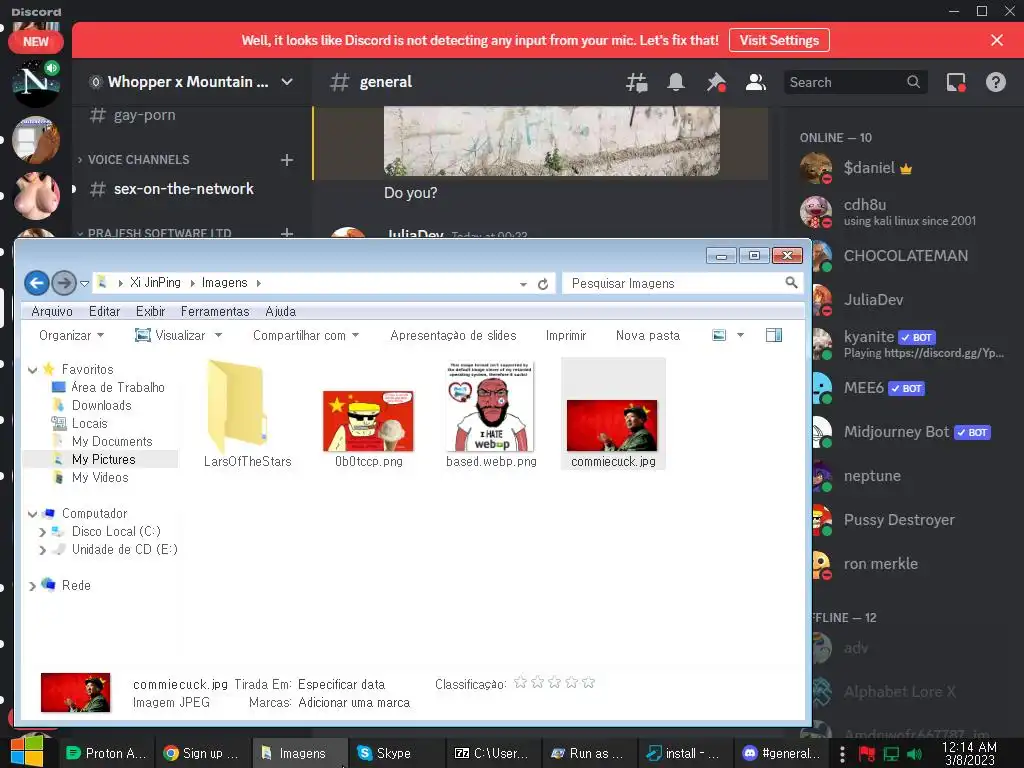Viewport: 1024px width, 768px height.
Task: Start Apresentação de slides
Action: (x=453, y=336)
